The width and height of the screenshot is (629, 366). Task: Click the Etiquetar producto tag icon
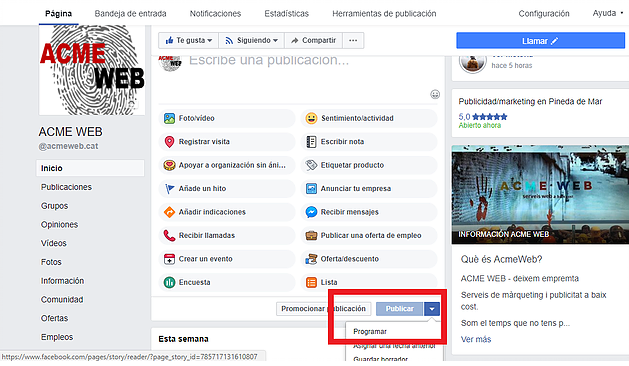click(311, 165)
